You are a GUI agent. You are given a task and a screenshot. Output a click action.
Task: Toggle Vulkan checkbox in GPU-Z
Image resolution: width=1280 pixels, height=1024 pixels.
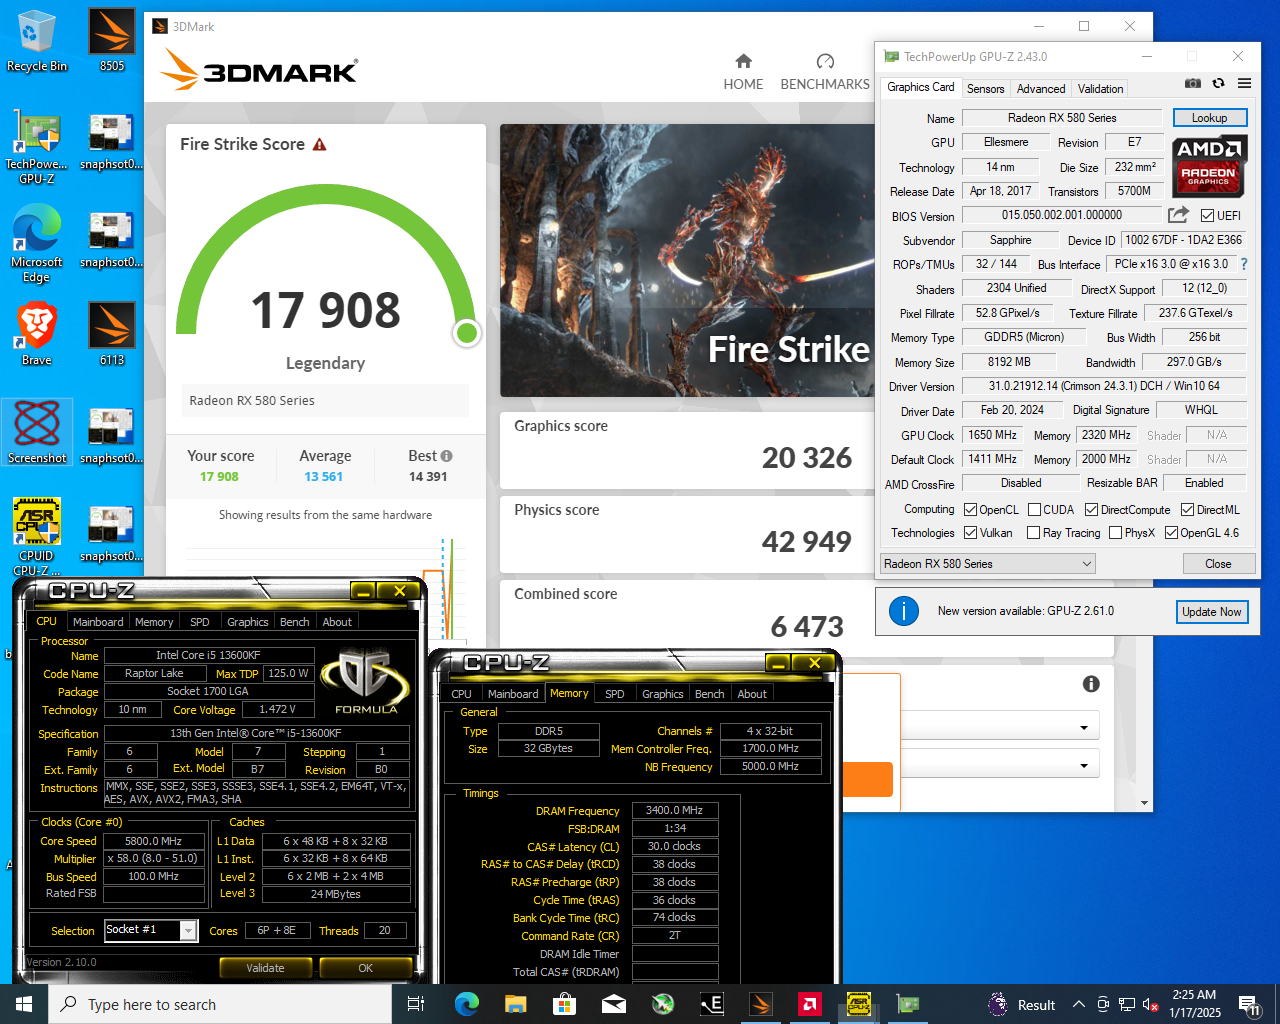point(970,533)
